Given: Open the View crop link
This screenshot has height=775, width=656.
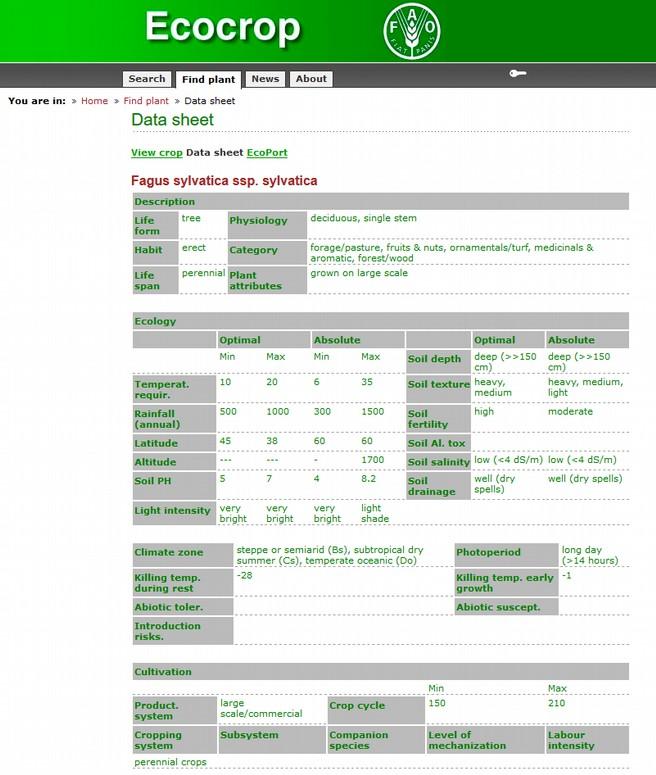Looking at the screenshot, I should [x=157, y=153].
